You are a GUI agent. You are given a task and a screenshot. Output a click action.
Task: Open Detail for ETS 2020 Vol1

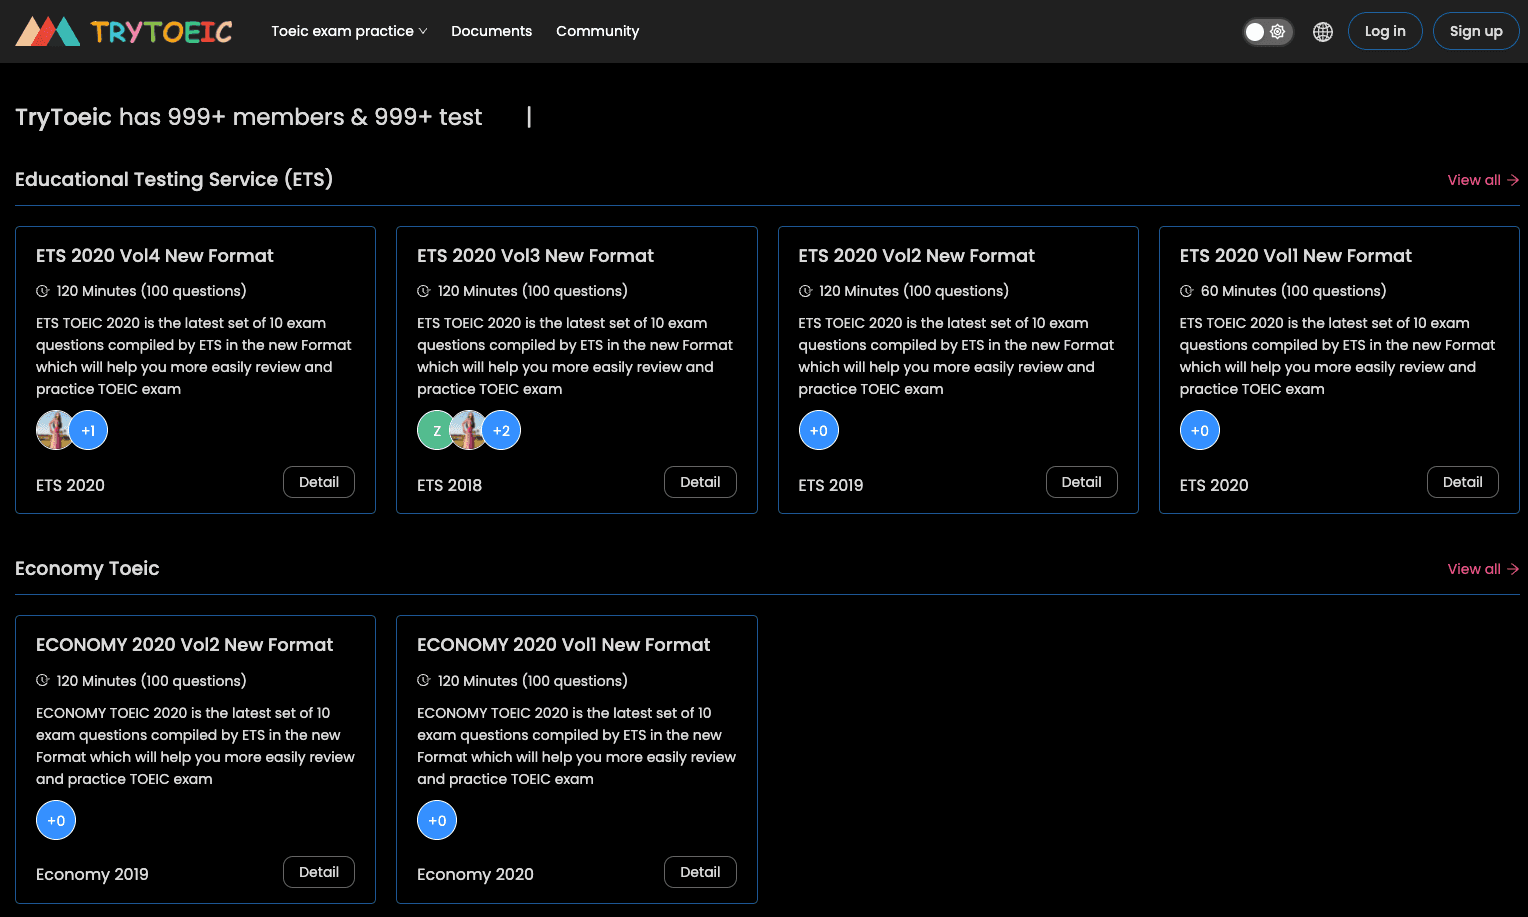[1462, 482]
